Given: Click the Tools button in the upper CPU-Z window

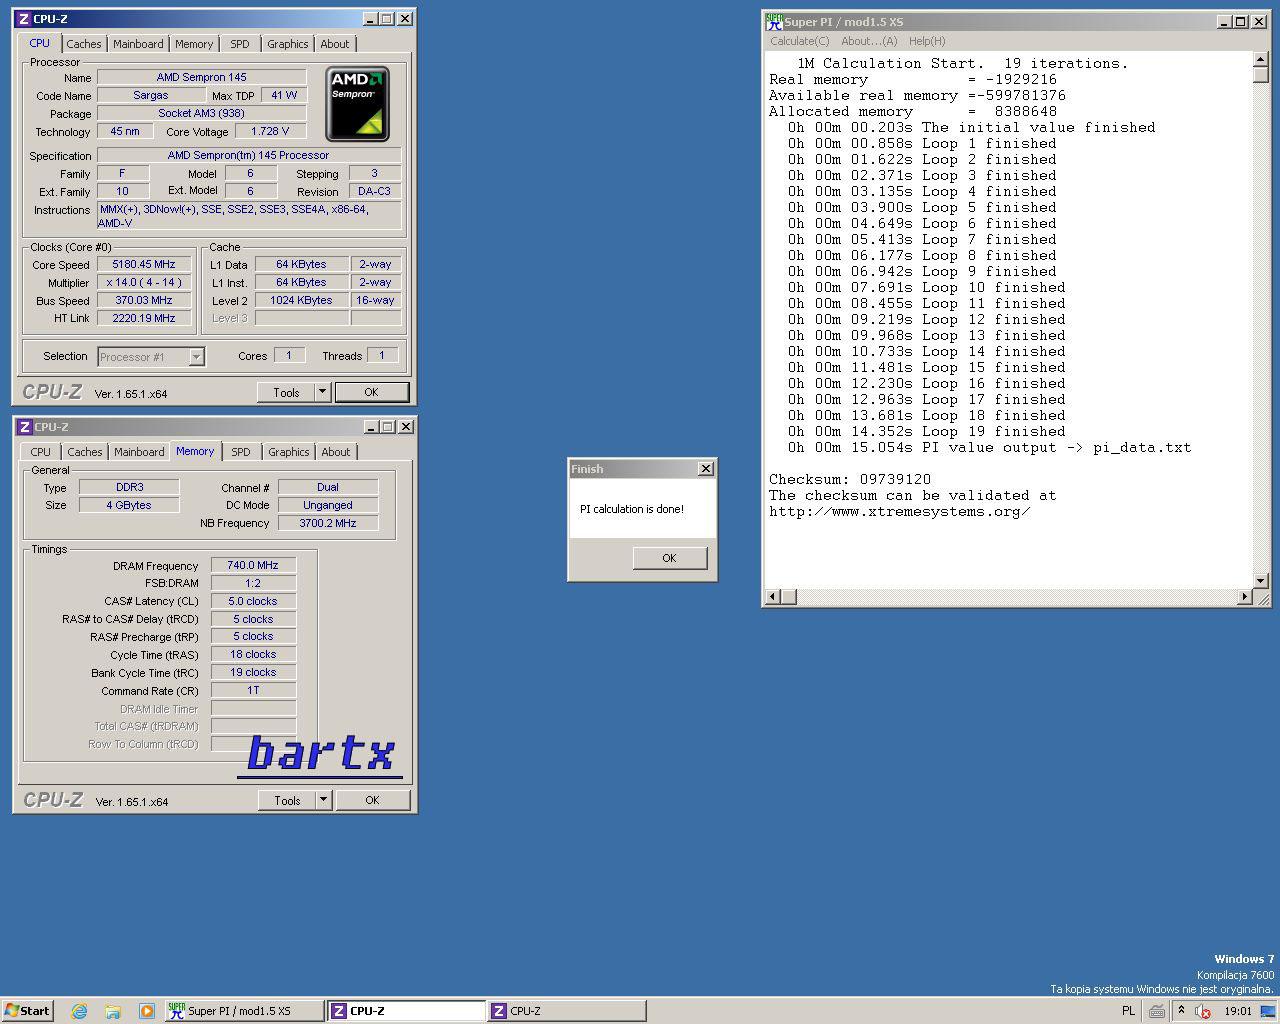Looking at the screenshot, I should click(286, 392).
